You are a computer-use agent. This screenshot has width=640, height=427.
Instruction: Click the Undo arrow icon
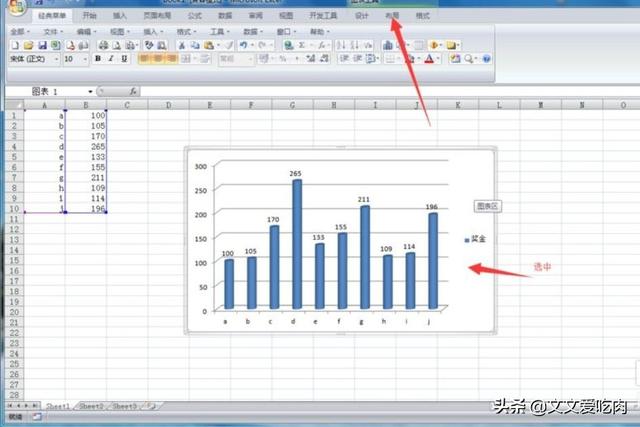click(x=243, y=45)
